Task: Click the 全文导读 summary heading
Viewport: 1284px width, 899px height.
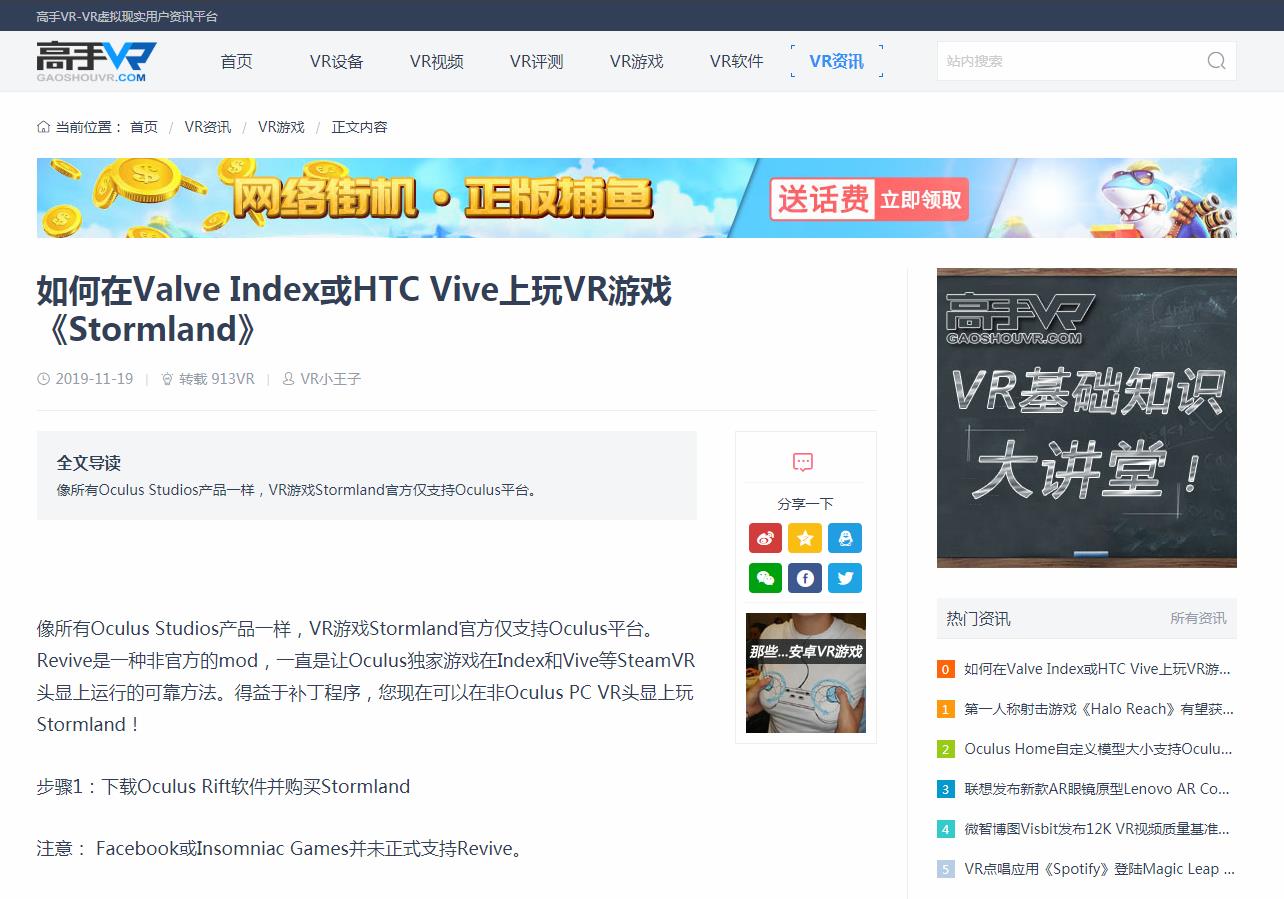Action: 89,463
